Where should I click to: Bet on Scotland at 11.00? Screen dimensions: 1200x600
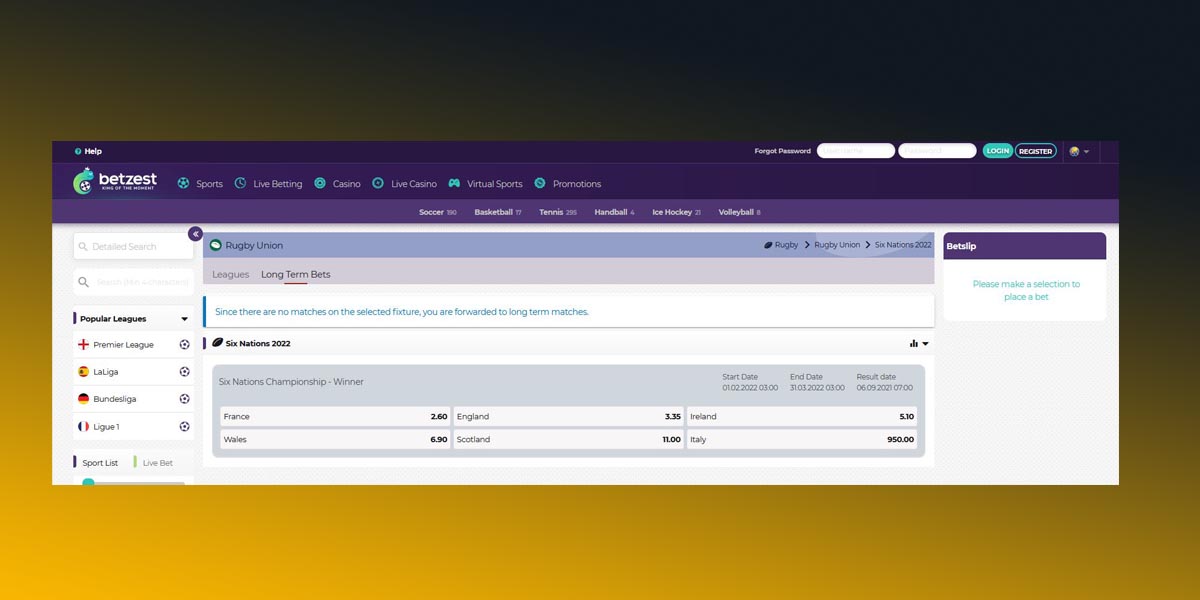(569, 439)
